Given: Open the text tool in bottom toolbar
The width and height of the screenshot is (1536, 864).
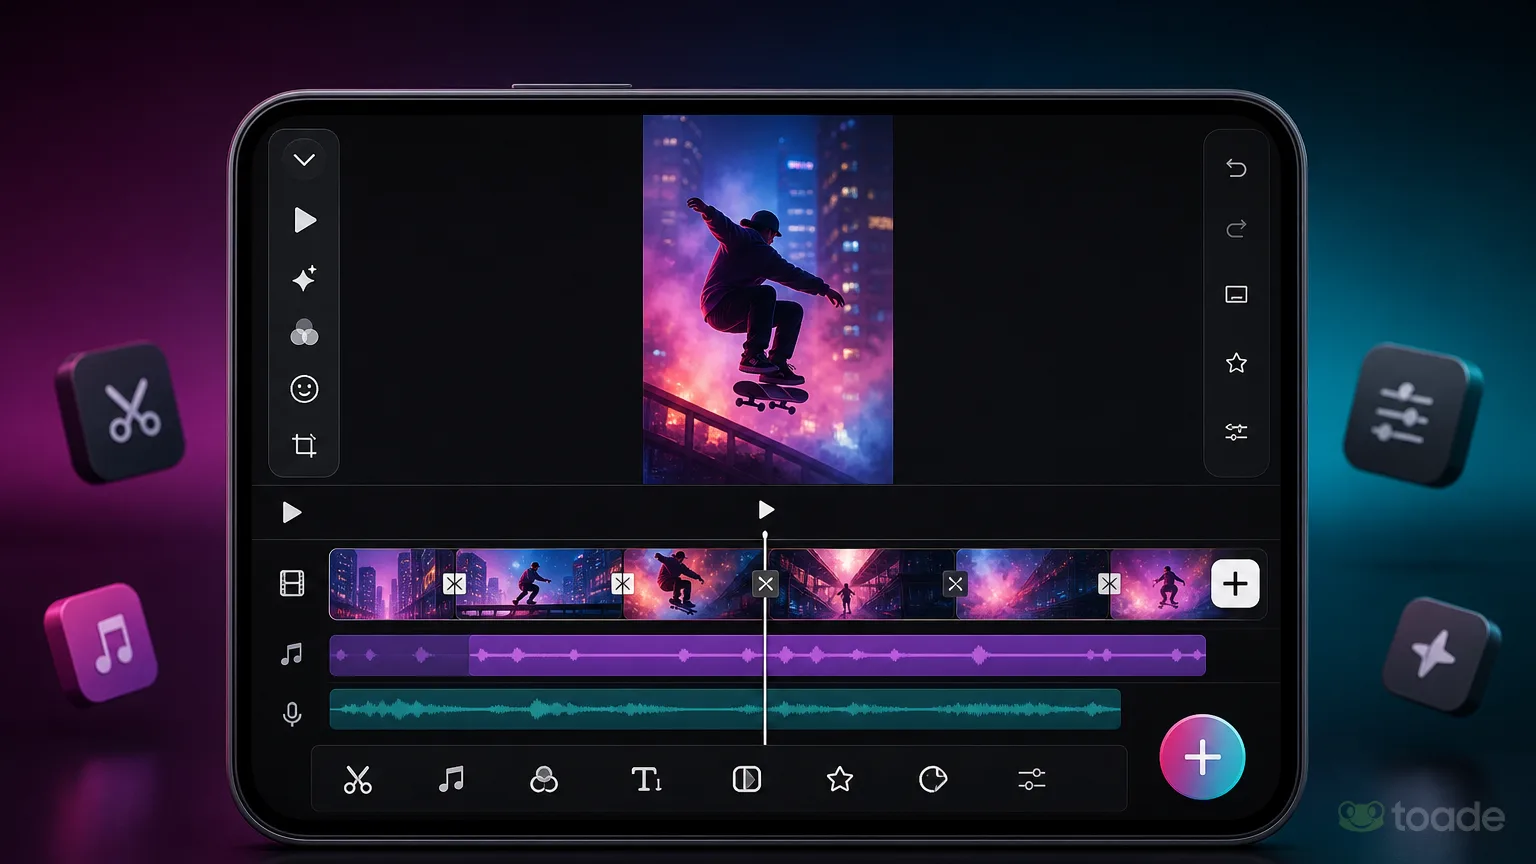Looking at the screenshot, I should click(646, 779).
